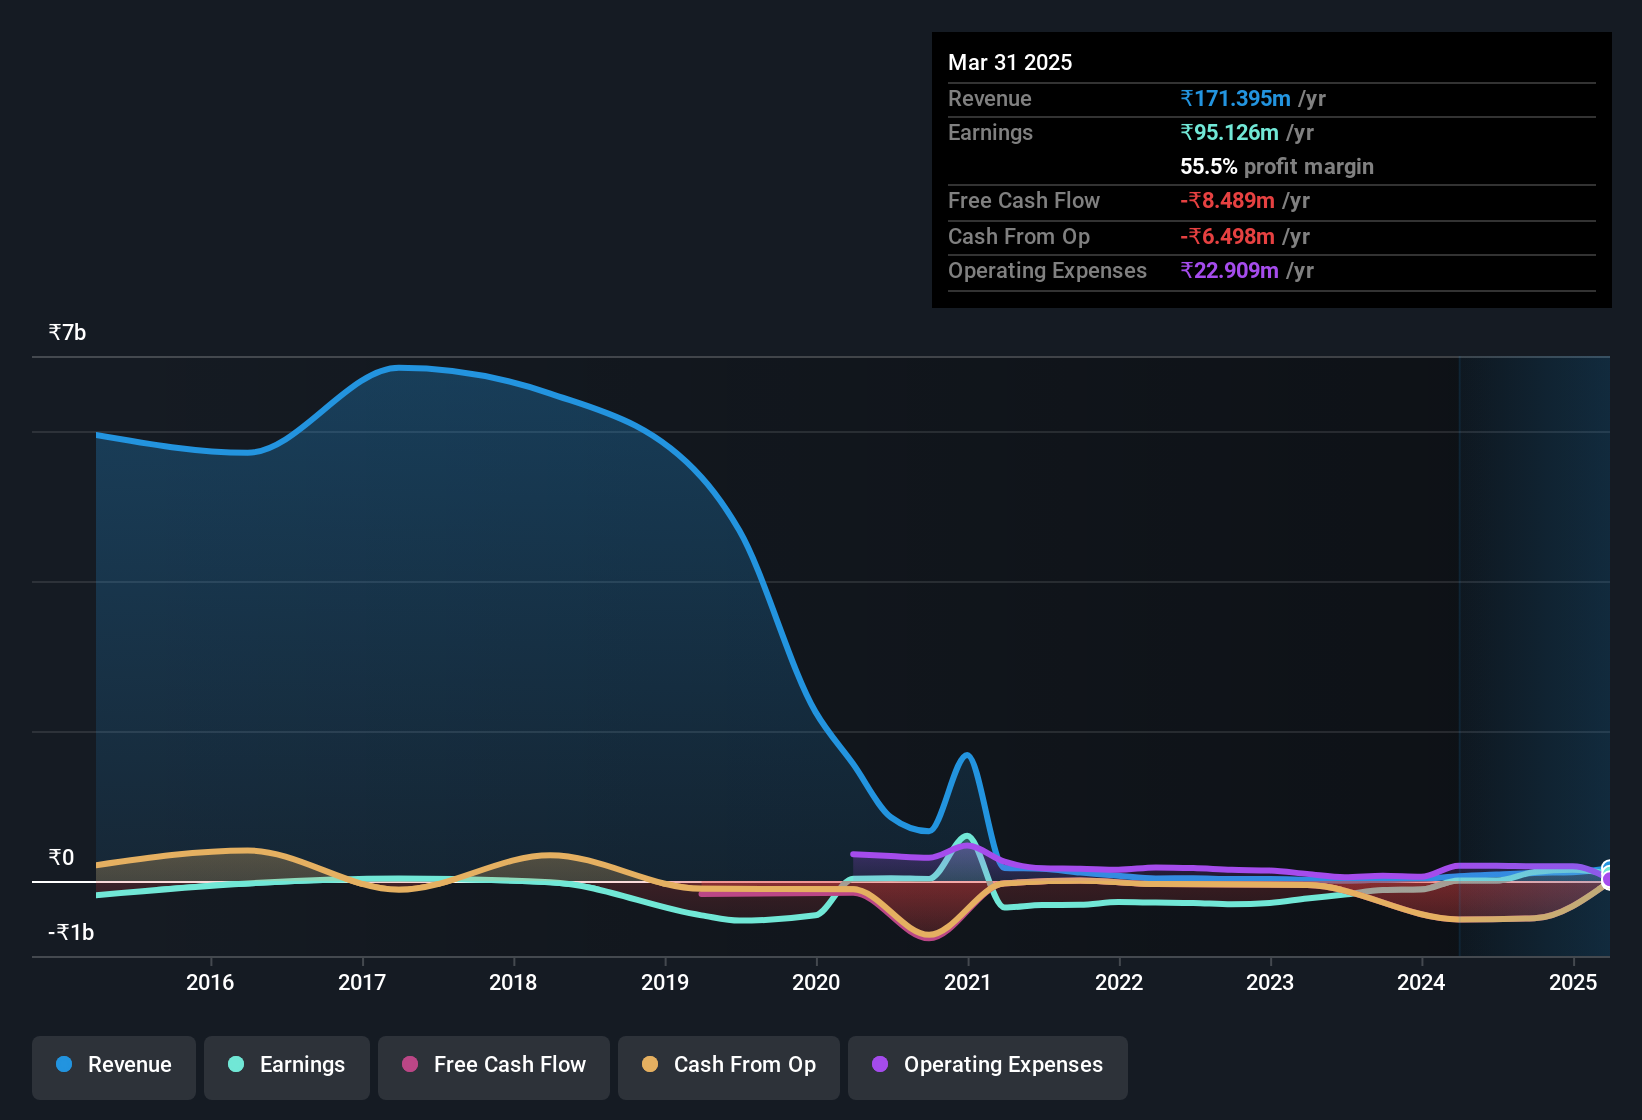The width and height of the screenshot is (1642, 1120).
Task: Click the data point markers at chart's right edge
Action: tap(1608, 875)
